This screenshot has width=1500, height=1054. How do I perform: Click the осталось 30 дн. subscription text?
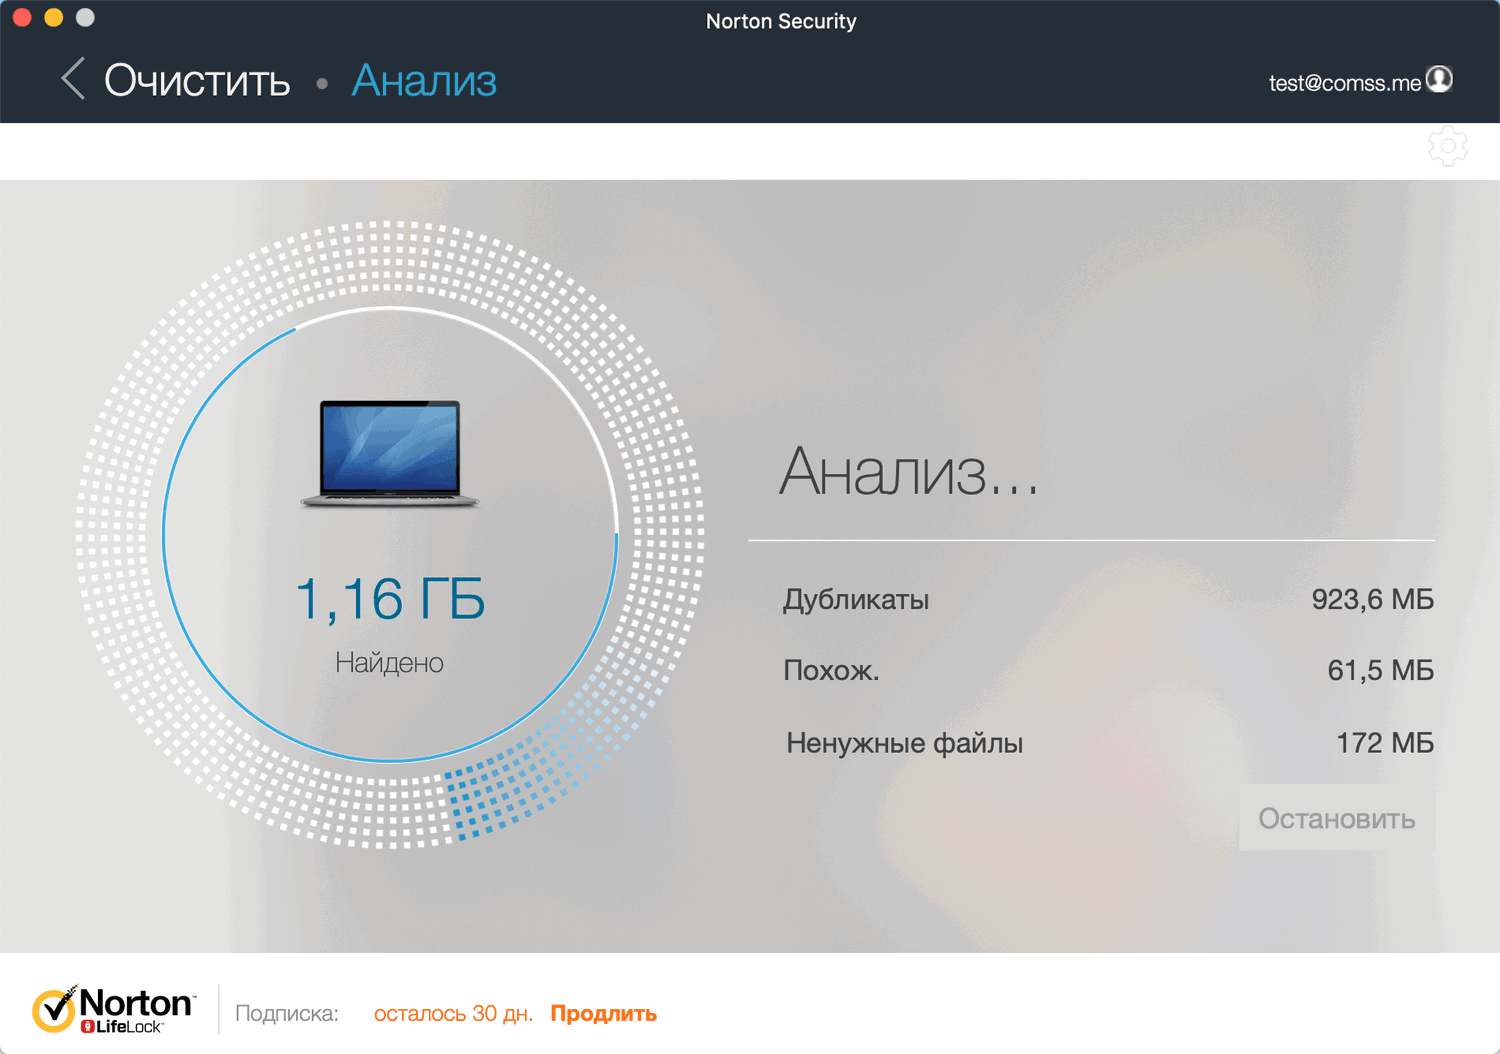point(453,1013)
